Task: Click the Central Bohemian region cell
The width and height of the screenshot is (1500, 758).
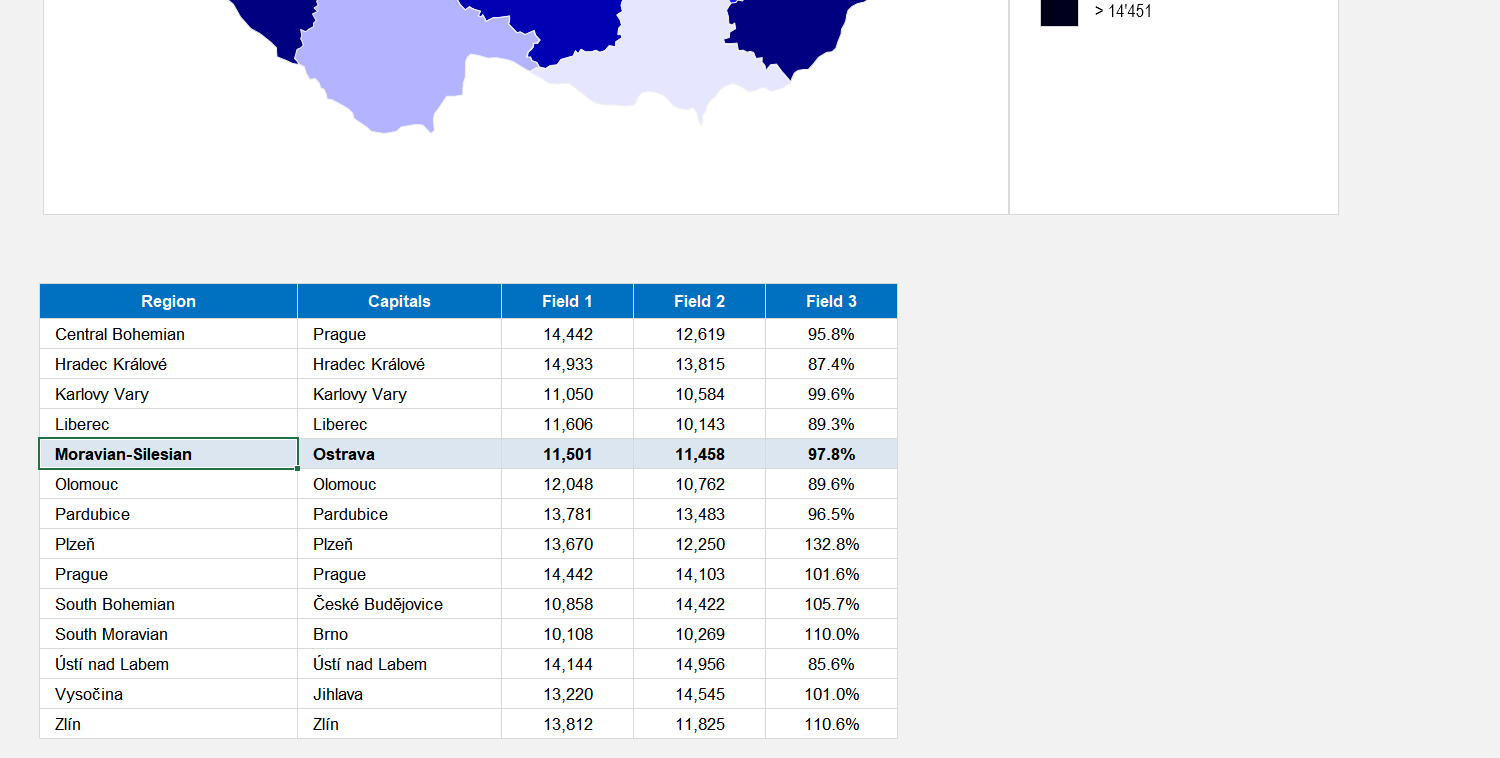Action: (x=115, y=334)
